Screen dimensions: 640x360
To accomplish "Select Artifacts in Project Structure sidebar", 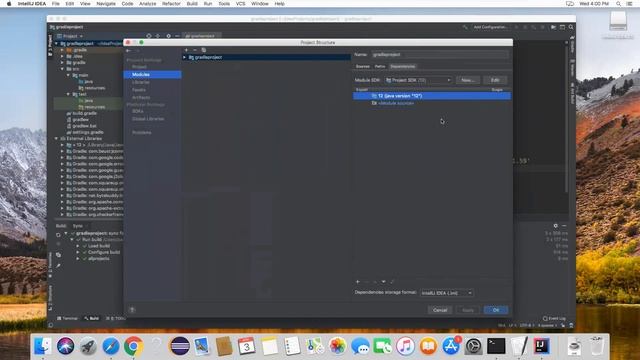I will (x=141, y=98).
